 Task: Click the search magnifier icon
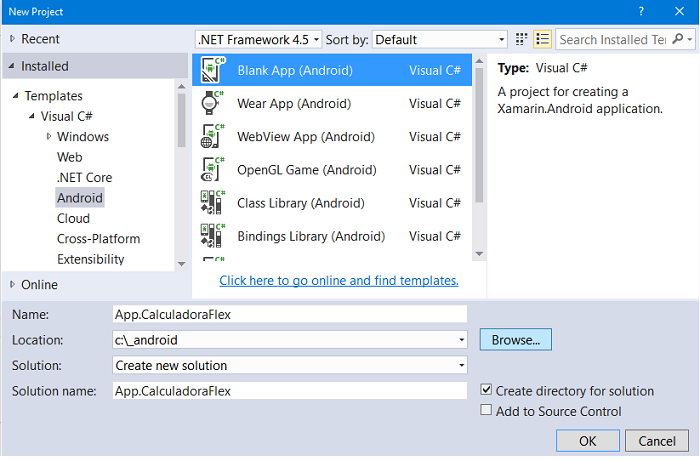[678, 39]
